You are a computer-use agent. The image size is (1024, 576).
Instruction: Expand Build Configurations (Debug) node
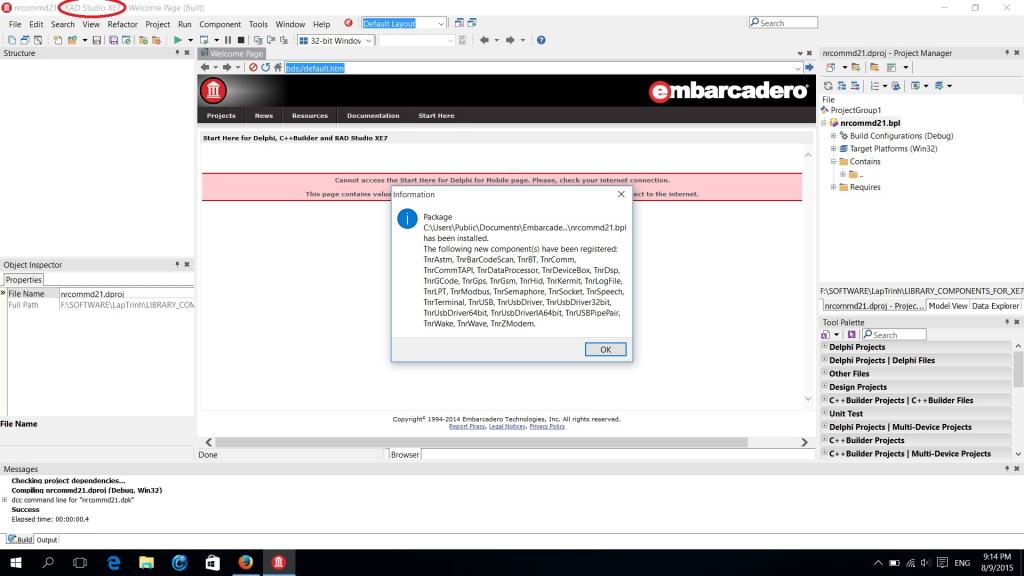833,136
